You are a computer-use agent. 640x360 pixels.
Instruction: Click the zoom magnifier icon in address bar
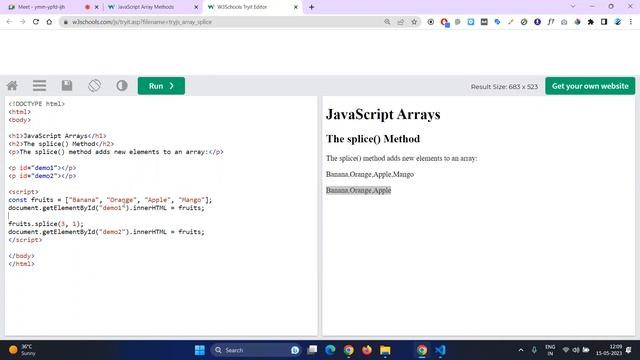click(x=387, y=22)
